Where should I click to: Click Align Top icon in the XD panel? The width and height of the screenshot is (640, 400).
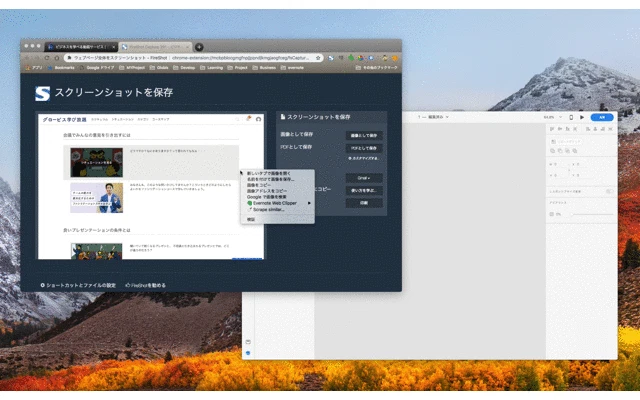tap(552, 129)
